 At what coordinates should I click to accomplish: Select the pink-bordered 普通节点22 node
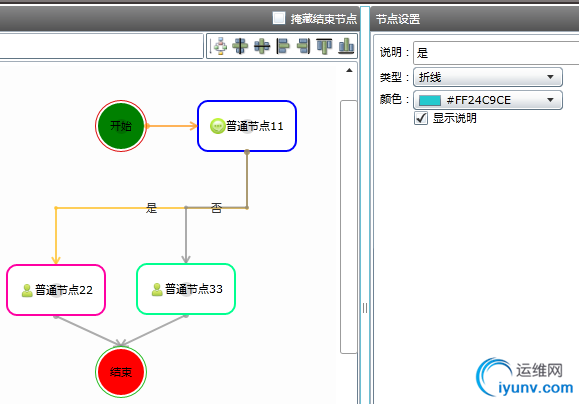point(56,290)
